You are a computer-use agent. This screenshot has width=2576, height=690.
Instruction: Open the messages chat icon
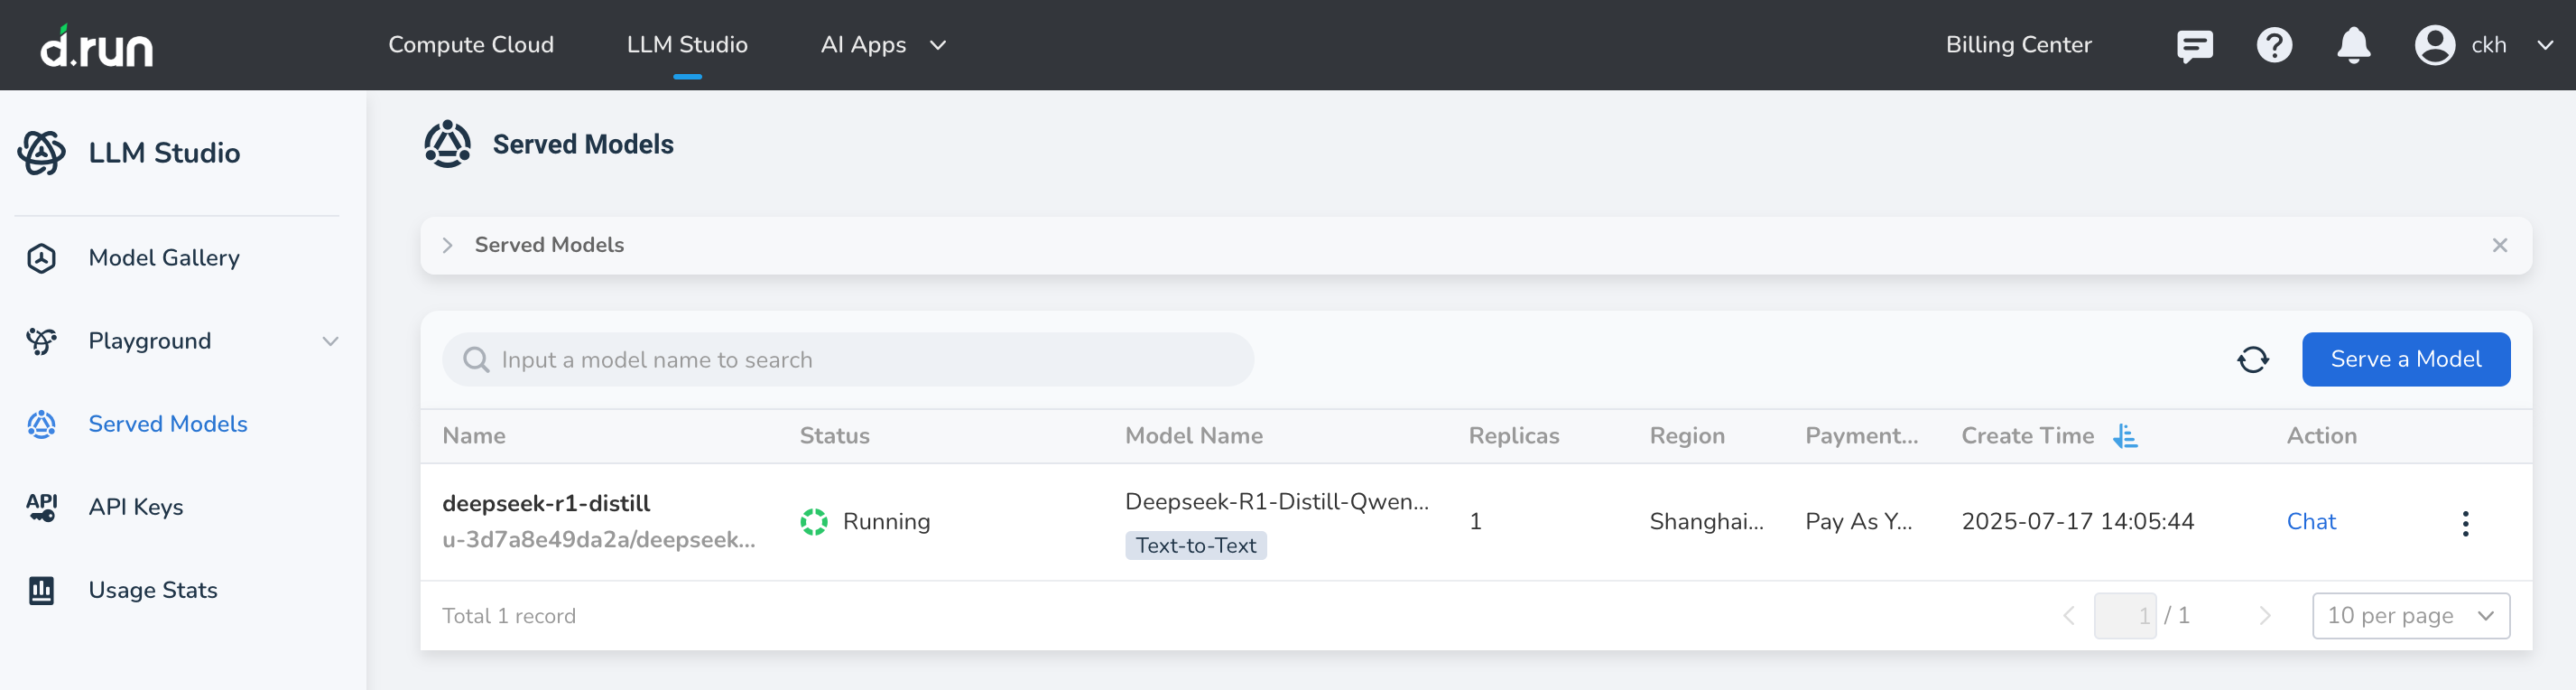coord(2194,46)
